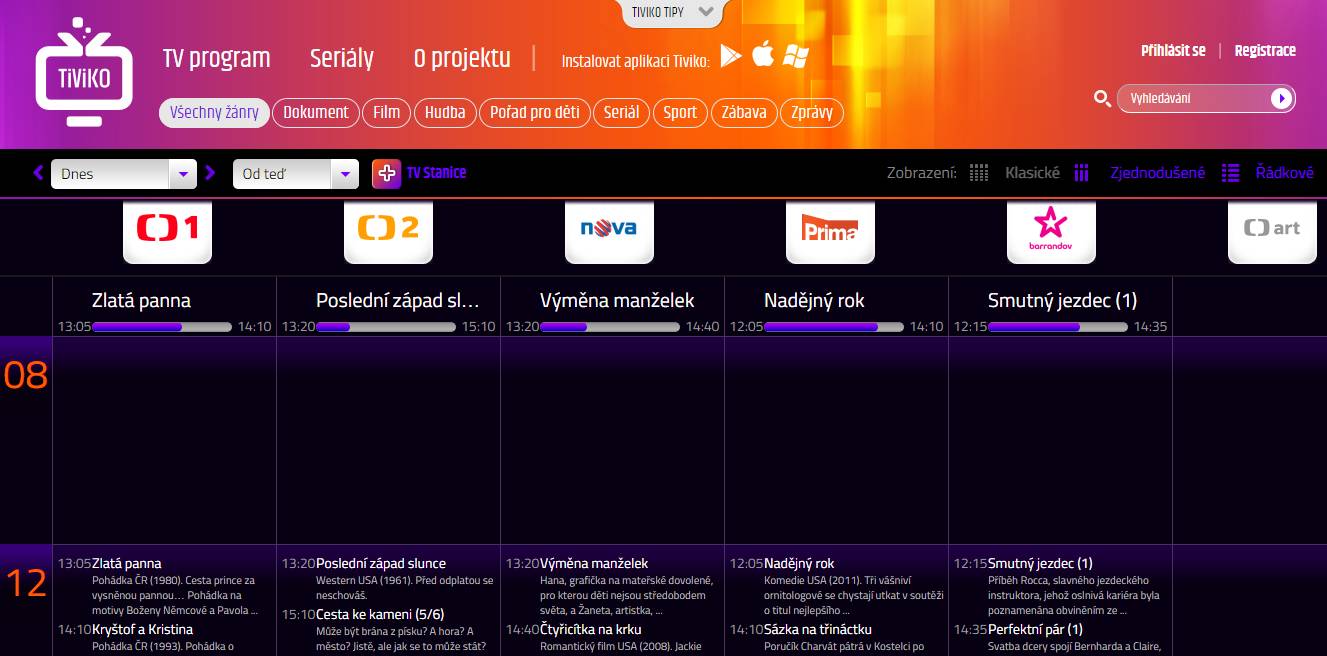This screenshot has width=1327, height=656.
Task: Switch to Zjednodušené view
Action: [1158, 173]
